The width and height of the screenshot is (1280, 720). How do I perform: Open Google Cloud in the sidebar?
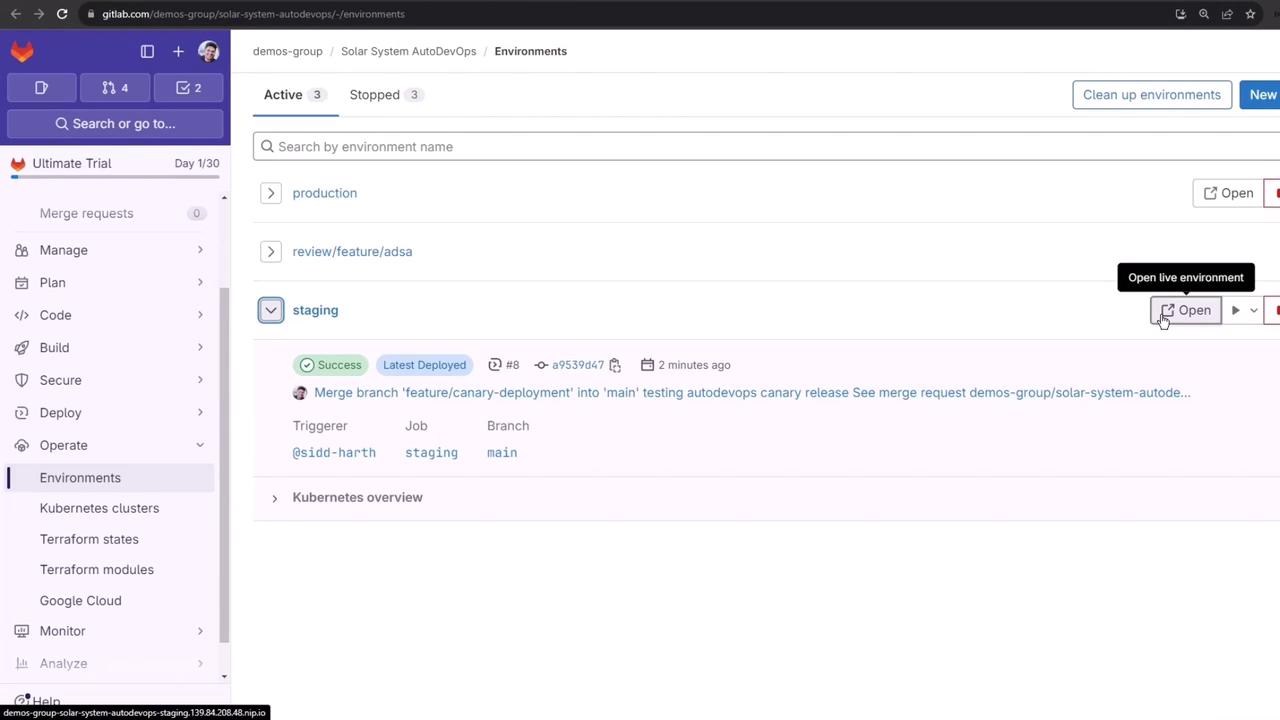[x=111, y=601]
